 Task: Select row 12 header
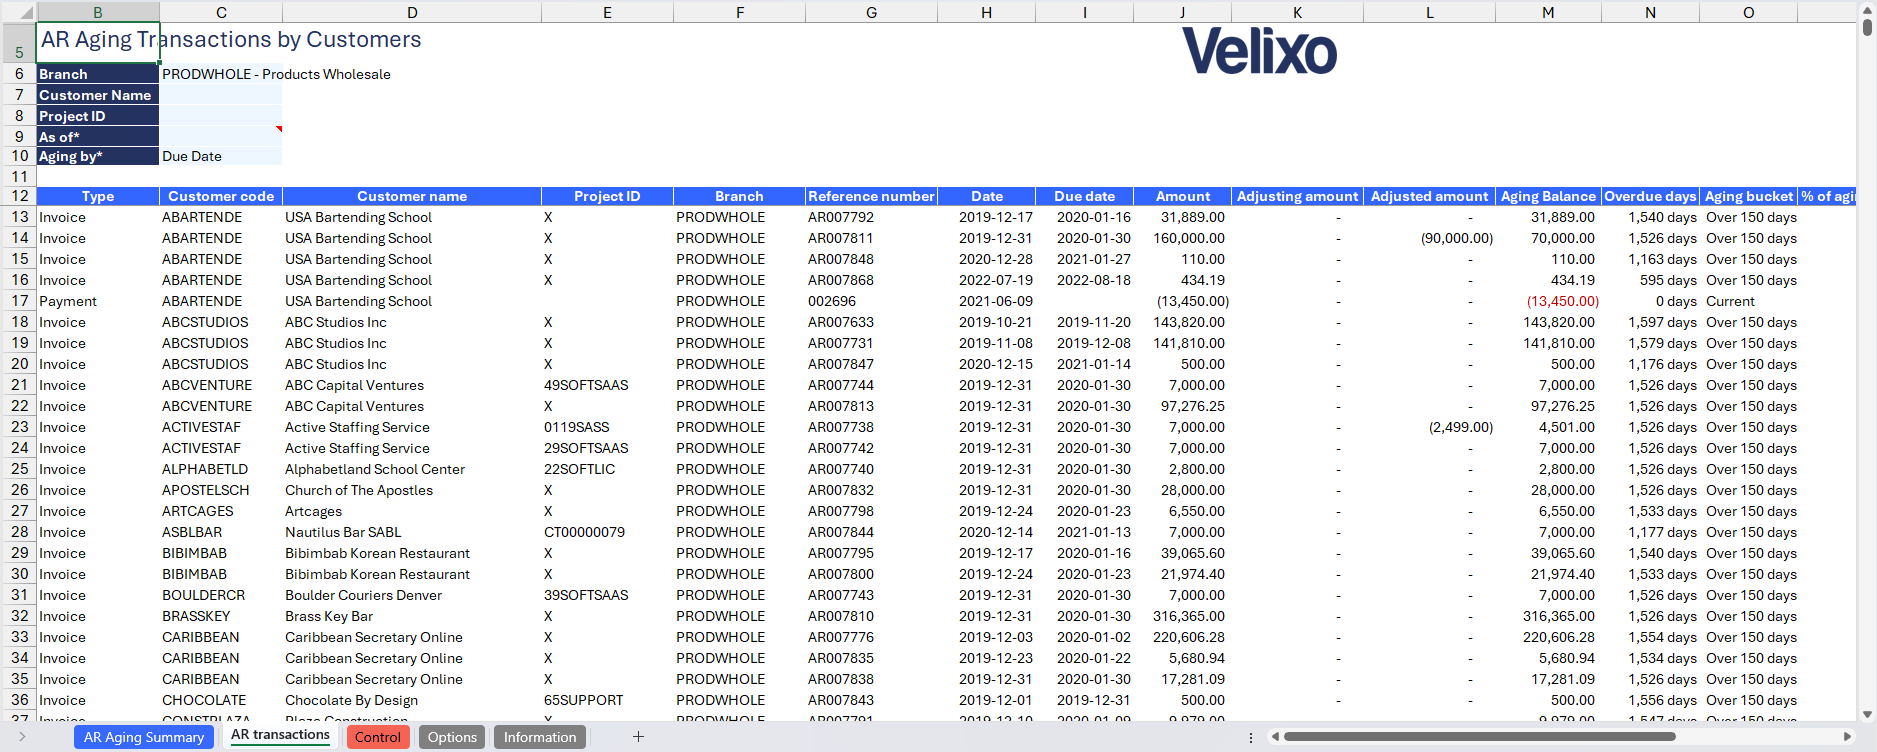click(x=19, y=196)
